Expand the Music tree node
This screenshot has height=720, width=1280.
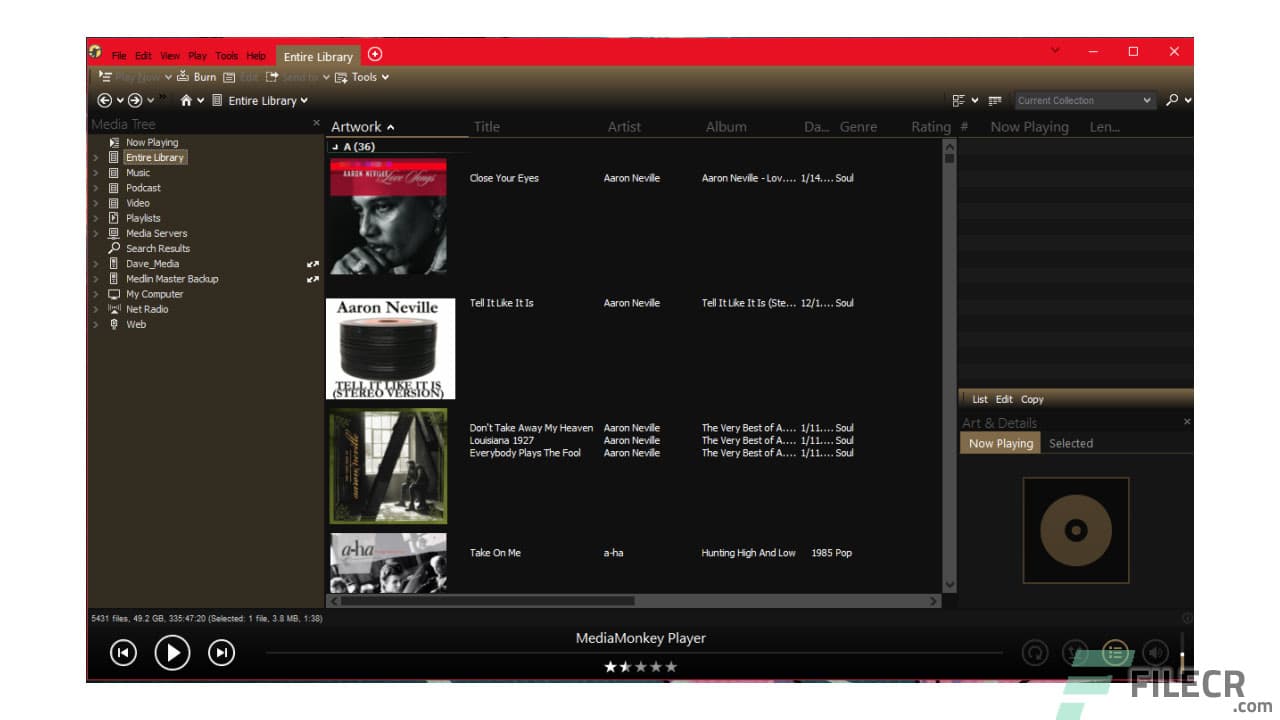coord(96,173)
